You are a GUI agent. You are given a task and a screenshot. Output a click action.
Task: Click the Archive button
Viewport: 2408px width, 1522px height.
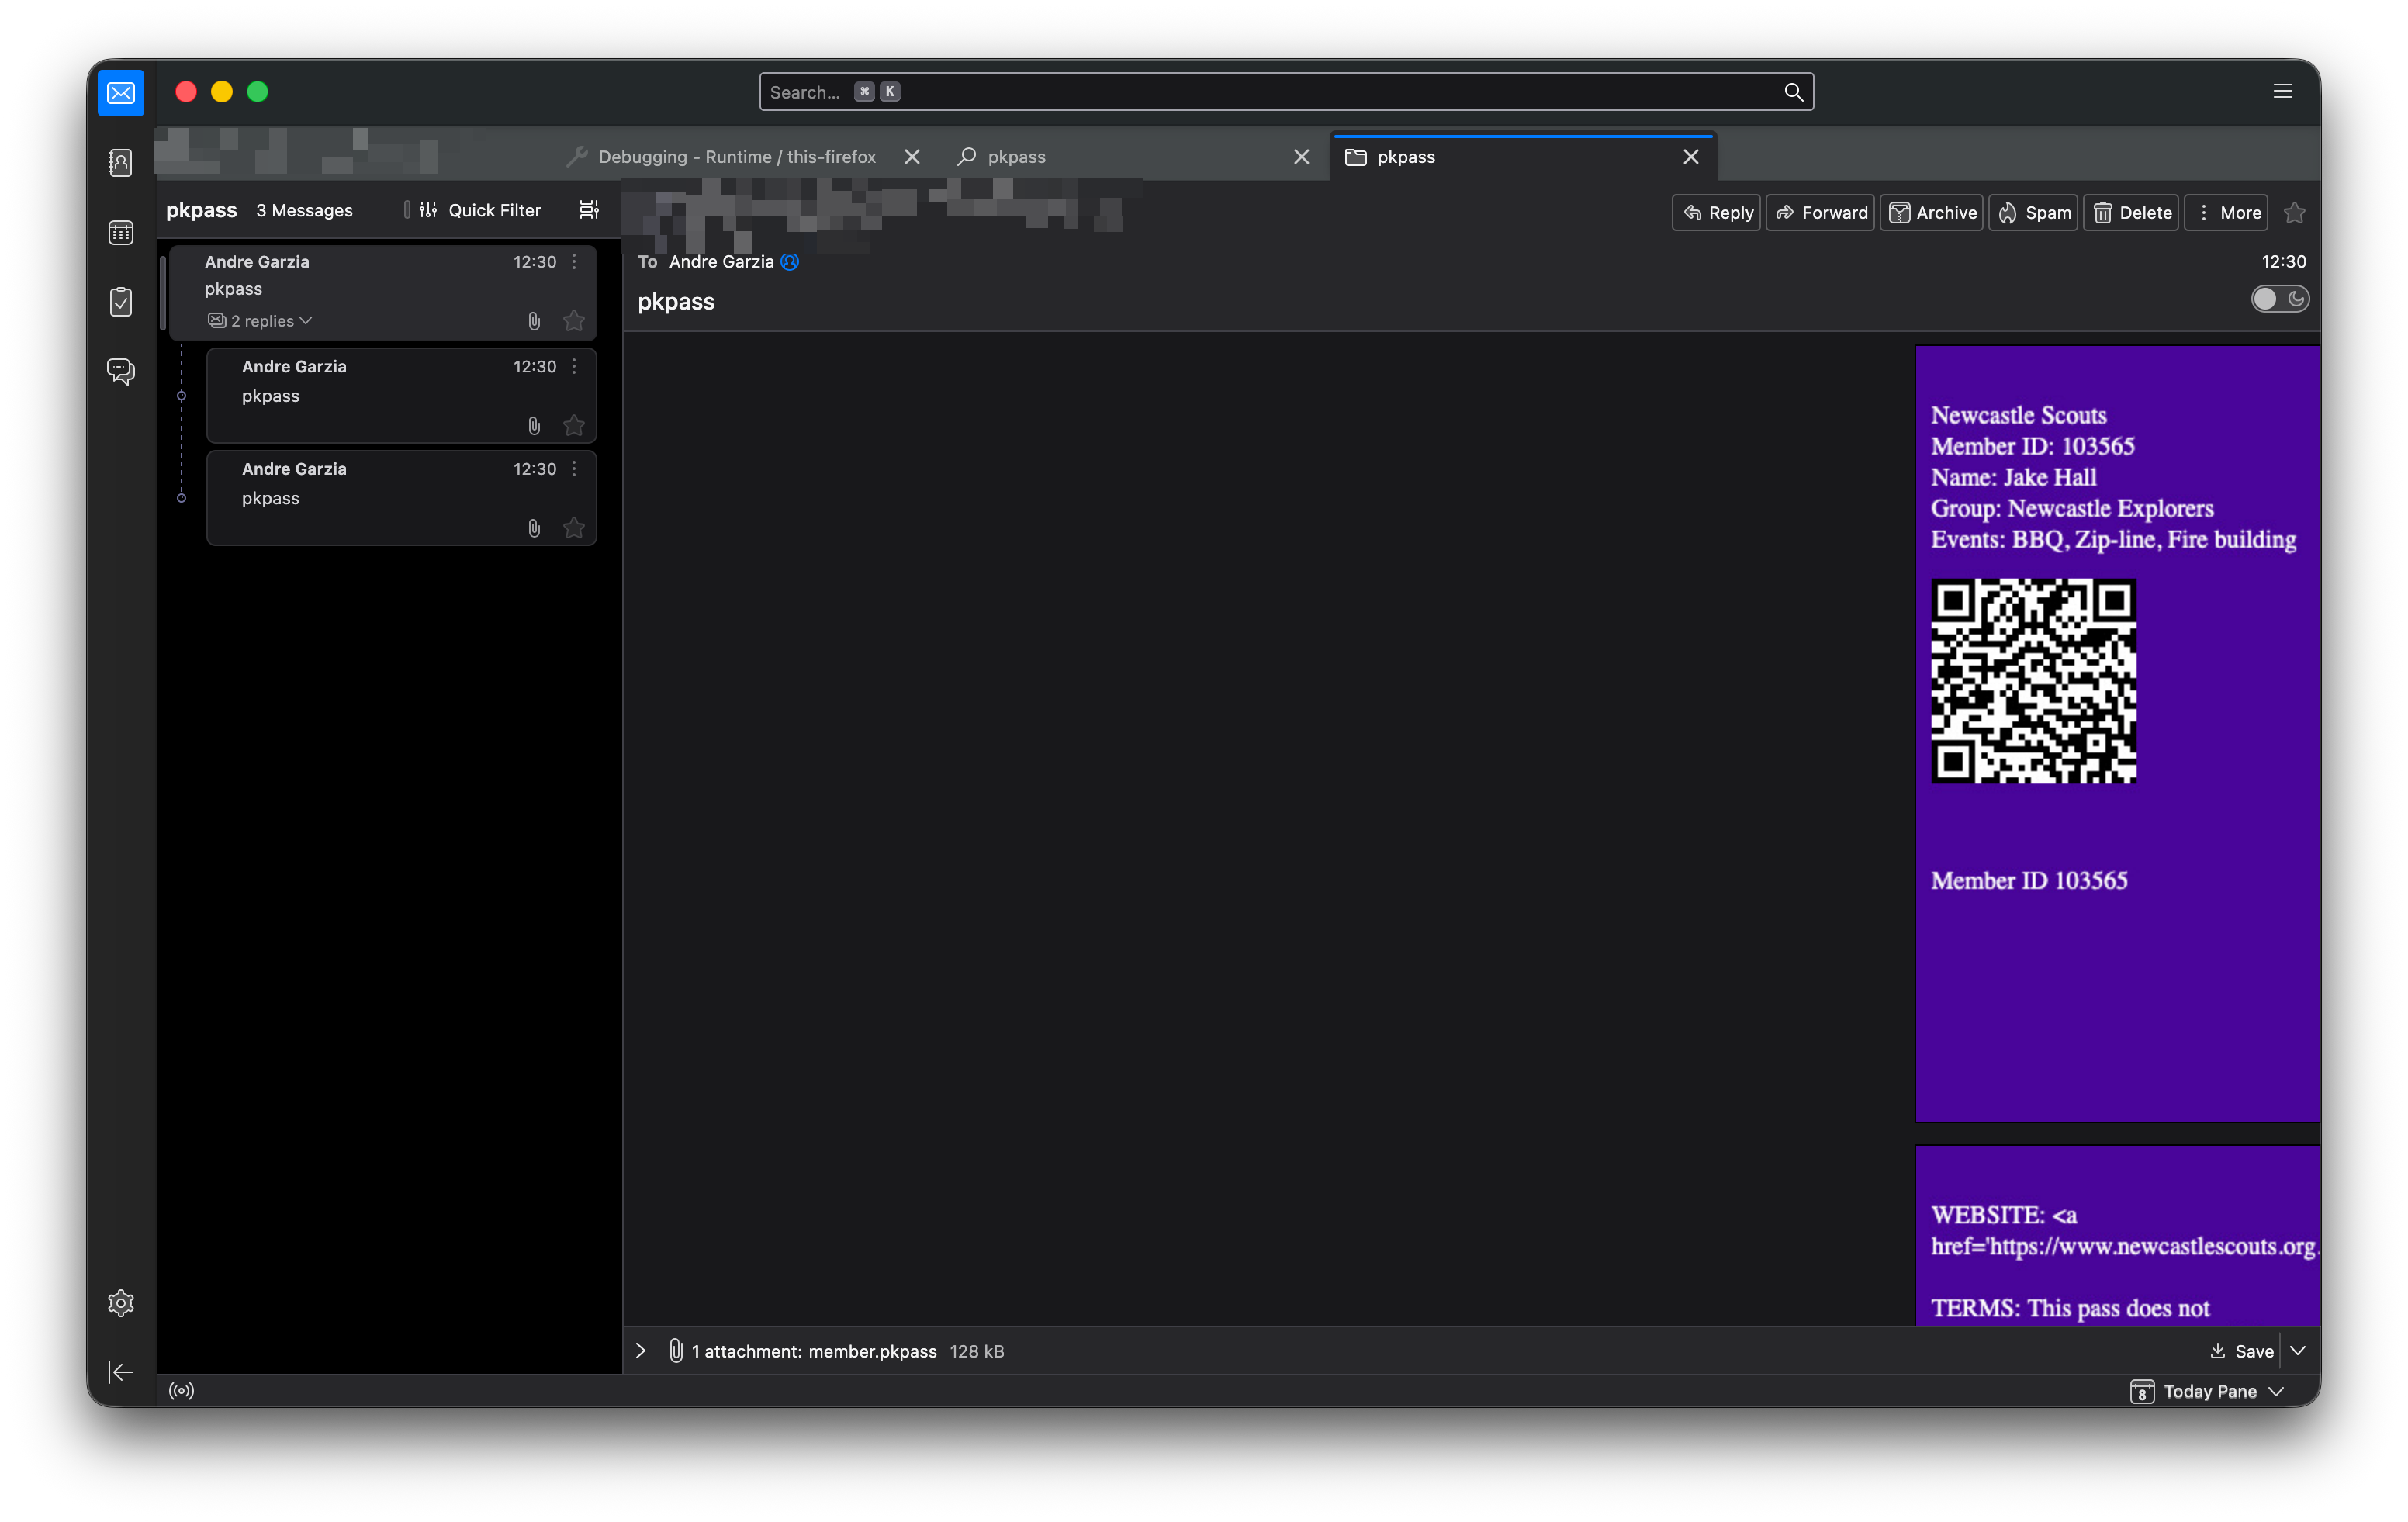point(1931,213)
